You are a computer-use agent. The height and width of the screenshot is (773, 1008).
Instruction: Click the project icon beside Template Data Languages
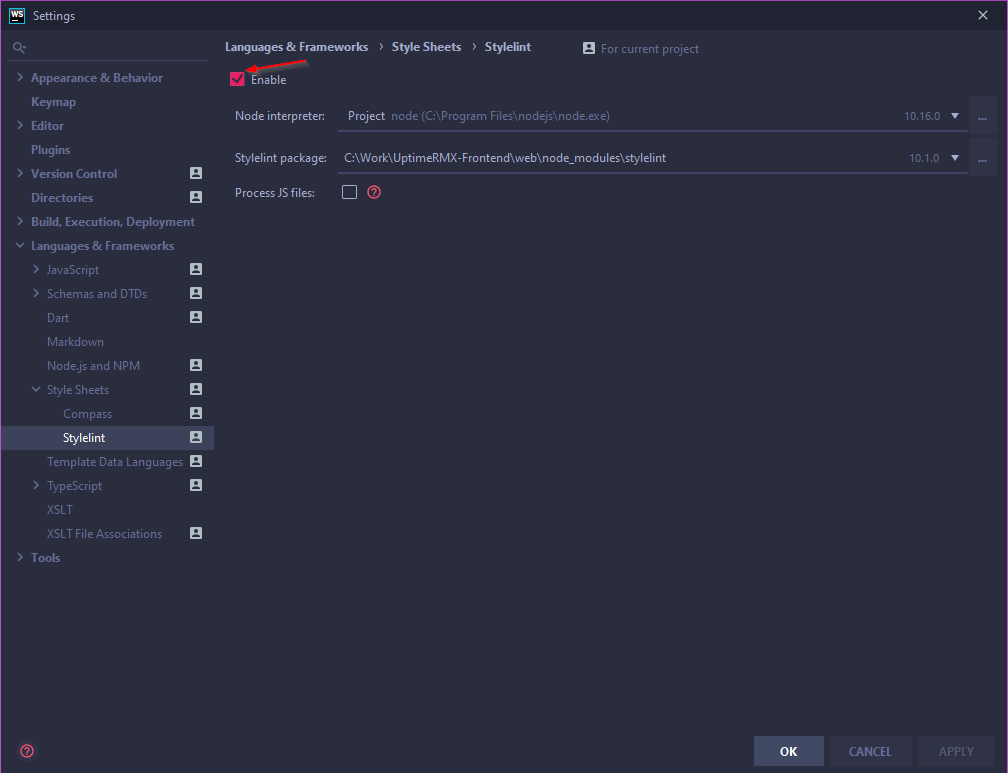click(196, 461)
